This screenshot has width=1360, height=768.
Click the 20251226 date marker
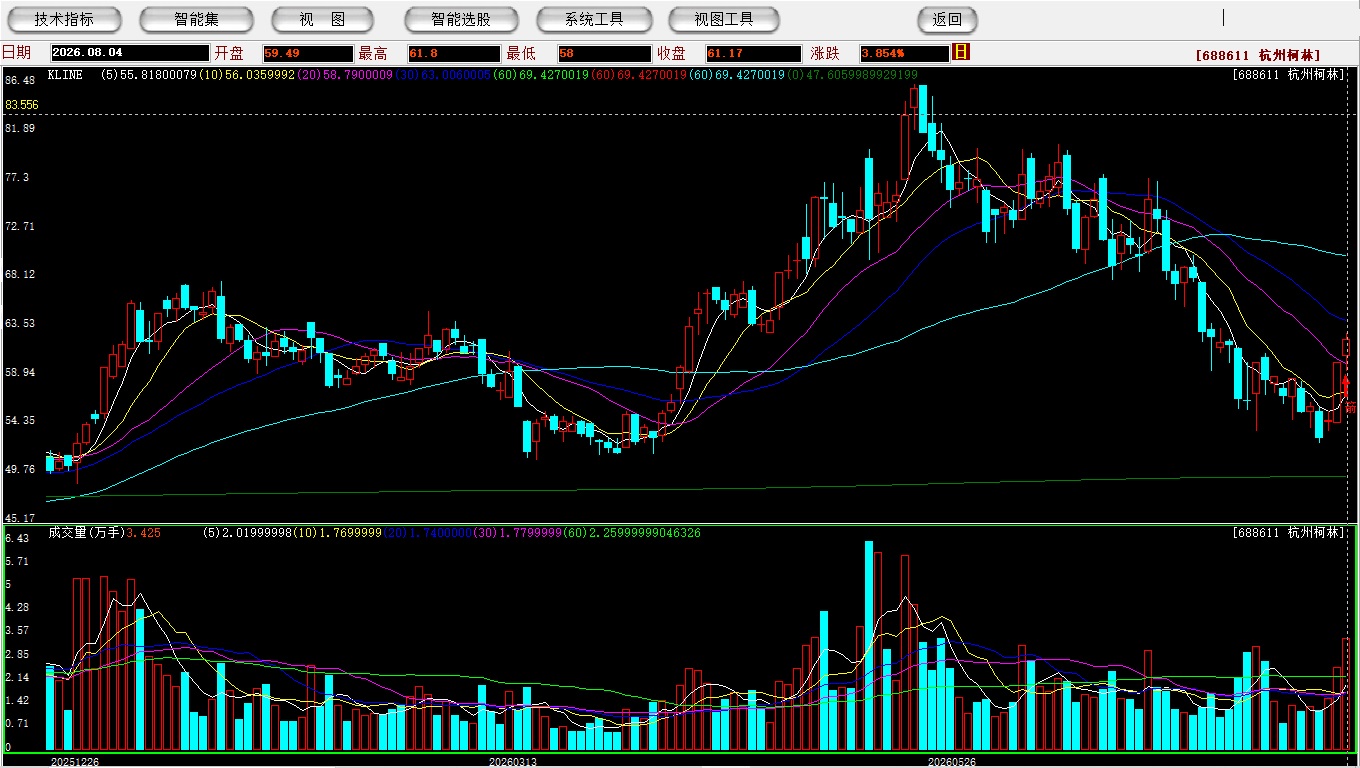point(75,762)
